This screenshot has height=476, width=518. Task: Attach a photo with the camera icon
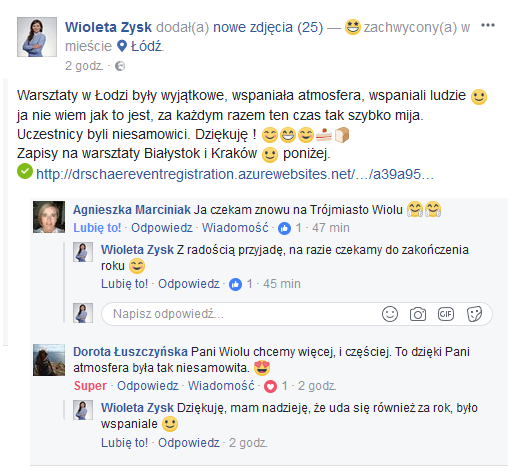pos(418,314)
